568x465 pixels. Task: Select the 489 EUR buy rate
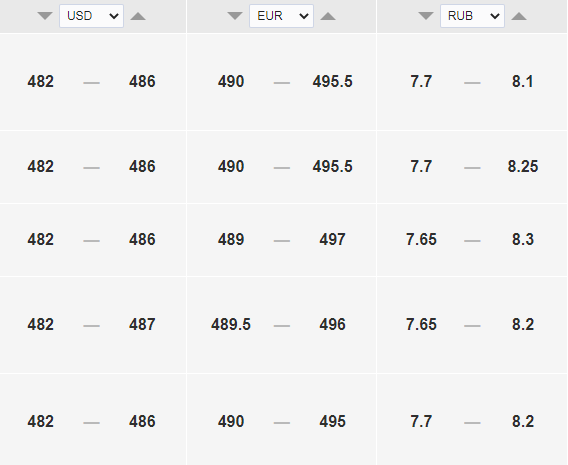coord(231,239)
